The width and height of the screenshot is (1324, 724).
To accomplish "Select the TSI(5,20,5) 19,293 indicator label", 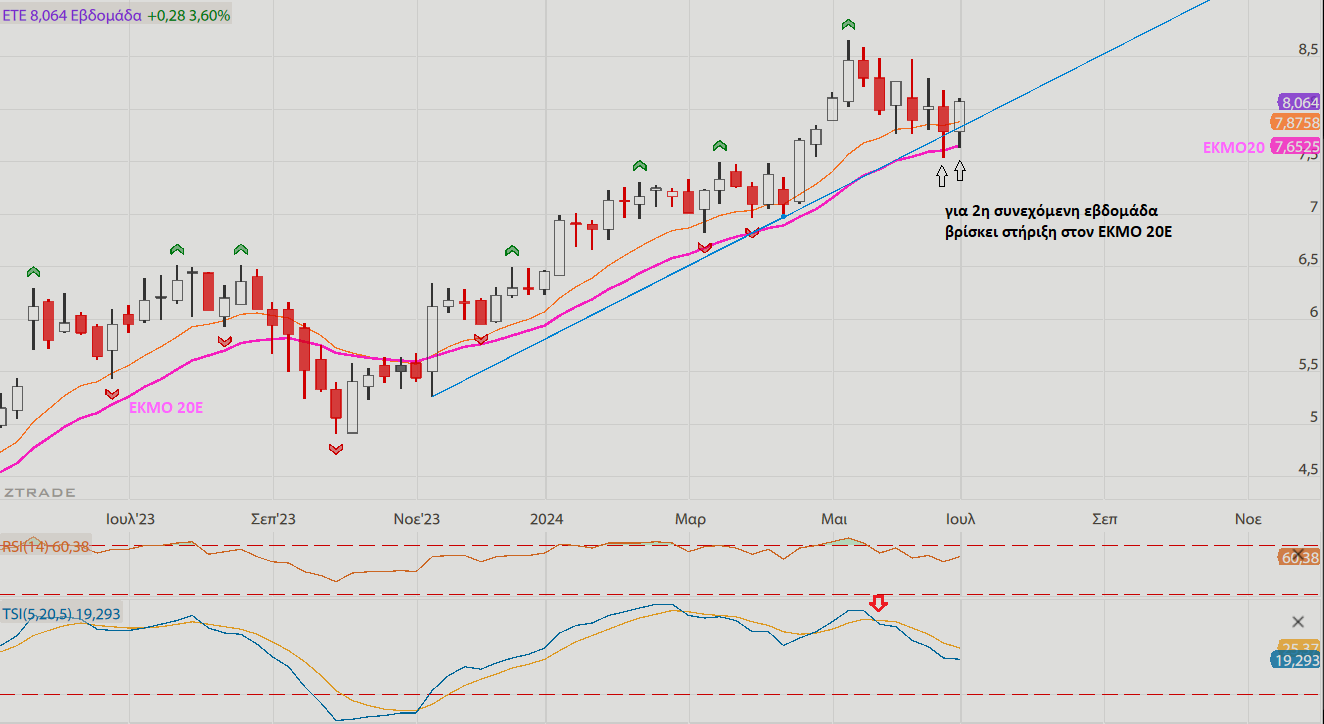I will pos(63,614).
